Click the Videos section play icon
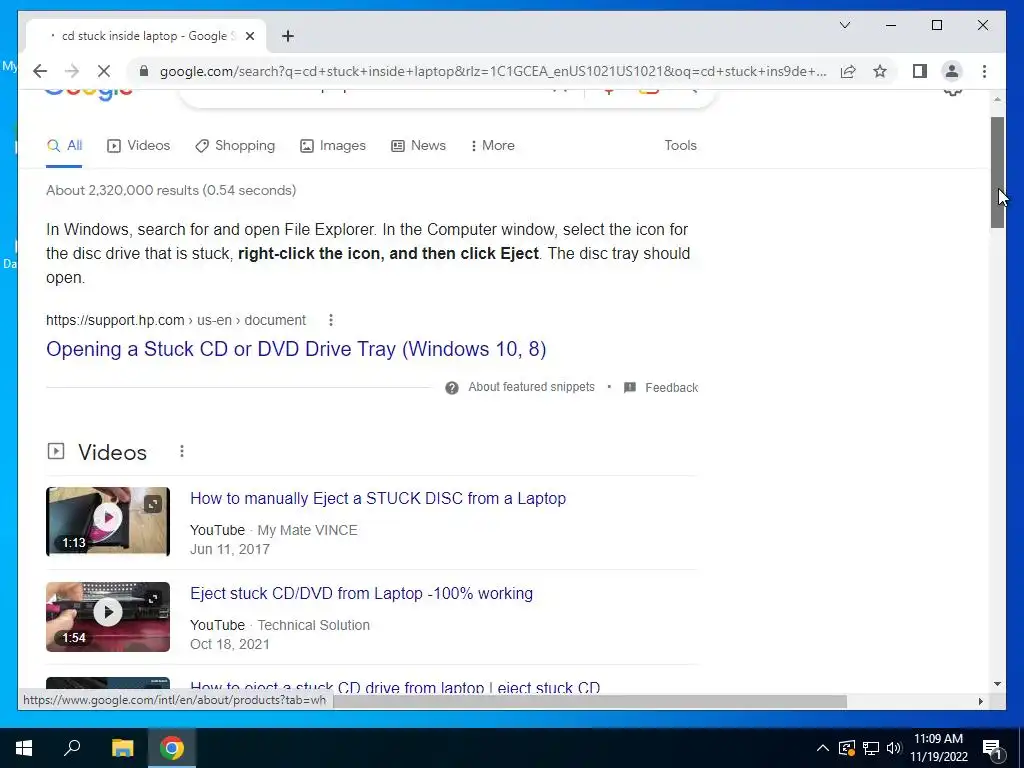1024x768 pixels. (x=56, y=451)
